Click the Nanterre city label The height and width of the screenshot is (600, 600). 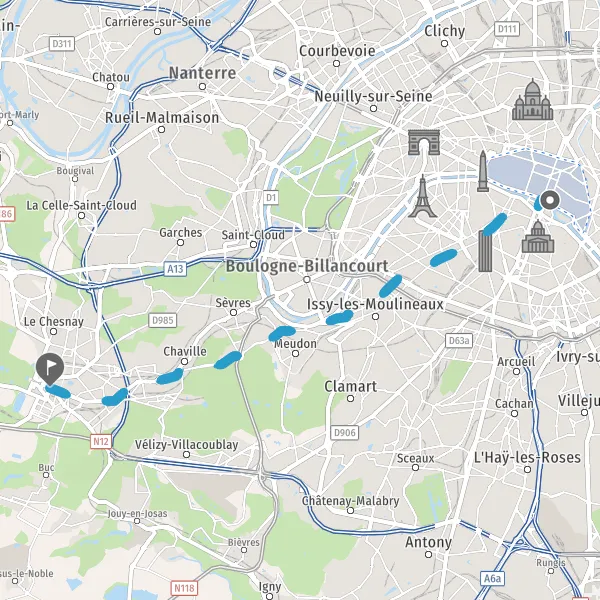click(202, 73)
